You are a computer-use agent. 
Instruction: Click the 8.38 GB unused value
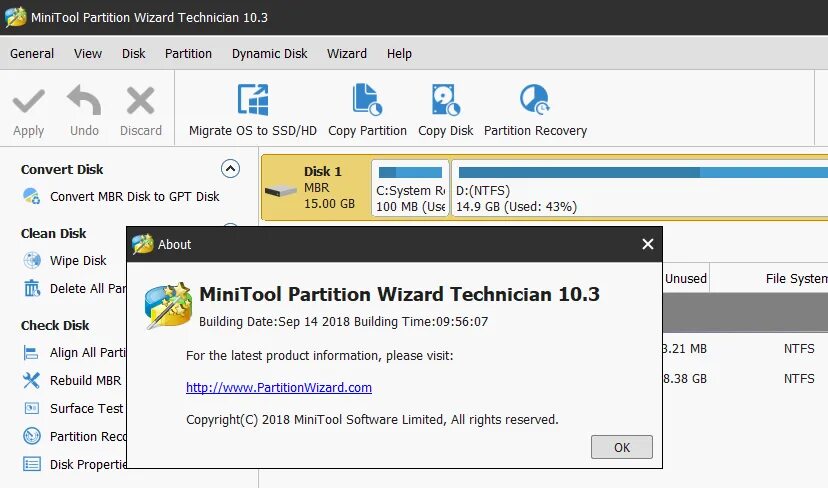click(x=685, y=379)
